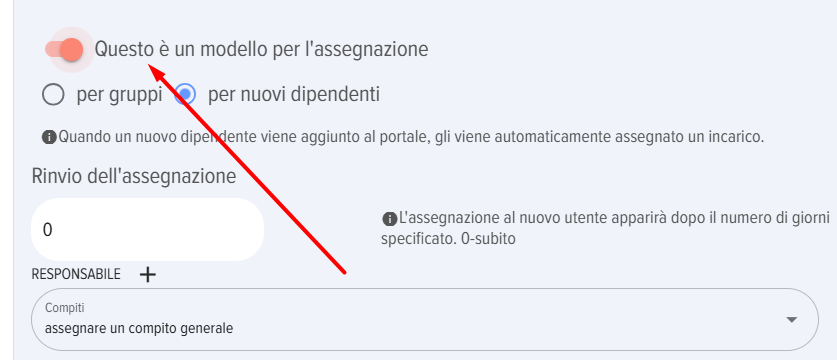Click the "per nuovi dipendenti" label text
The height and width of the screenshot is (360, 837).
(x=294, y=95)
